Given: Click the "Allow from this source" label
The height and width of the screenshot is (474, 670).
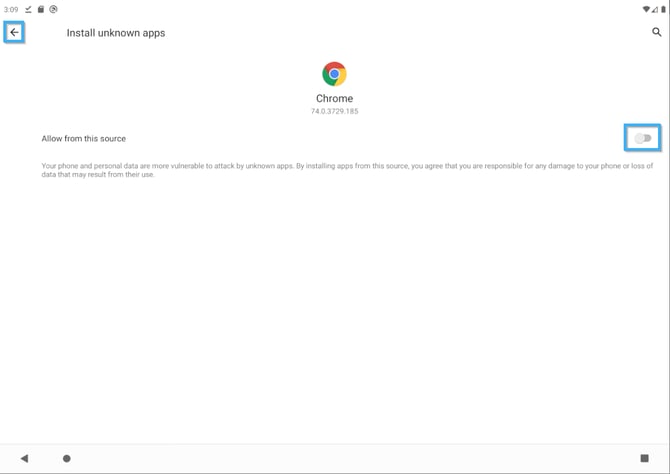Looking at the screenshot, I should 84,138.
